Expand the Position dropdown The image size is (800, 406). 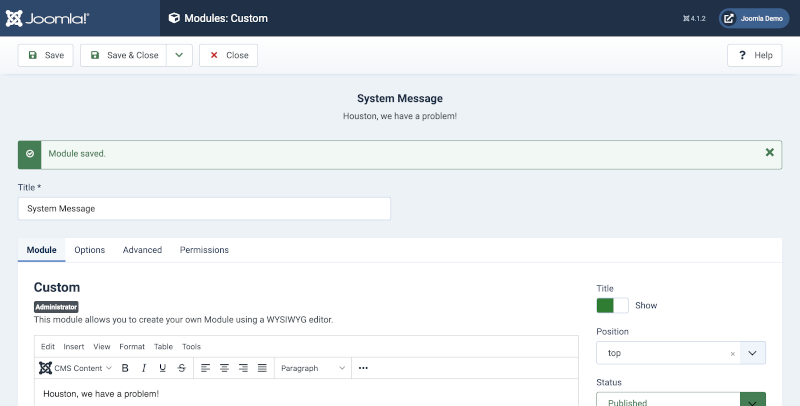pyautogui.click(x=753, y=353)
